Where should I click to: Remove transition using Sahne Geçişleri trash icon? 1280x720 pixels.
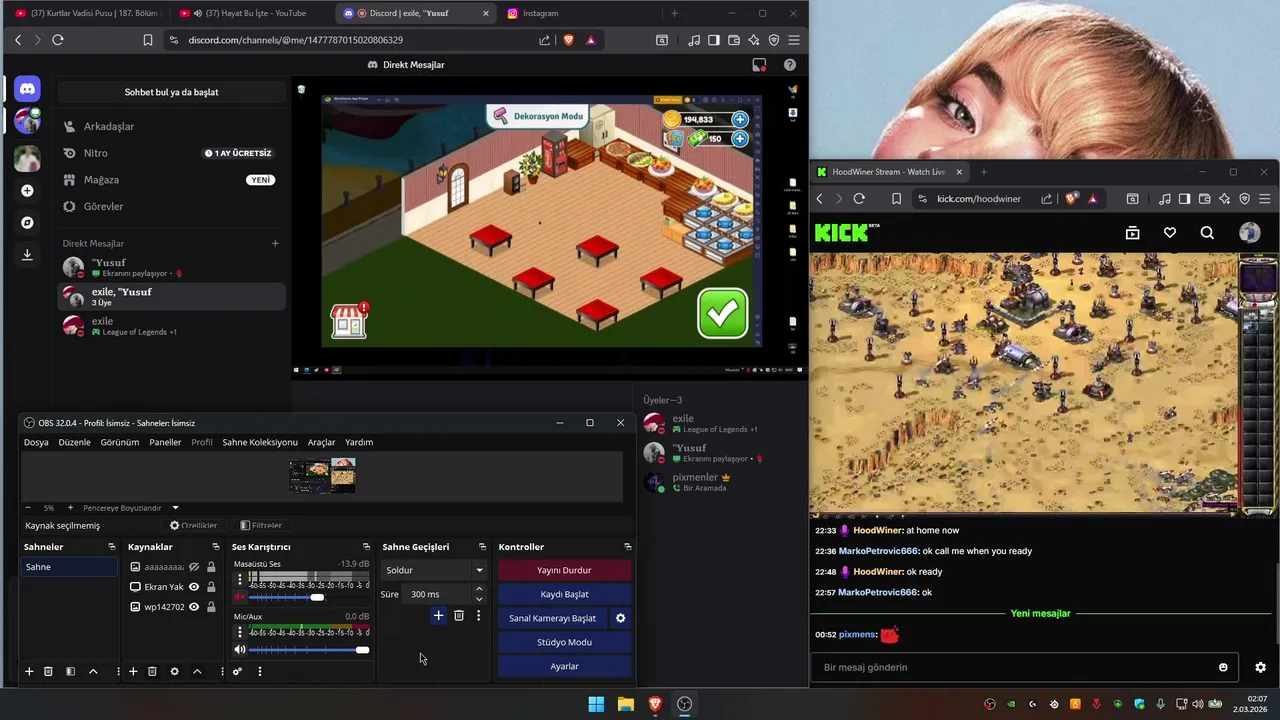point(459,616)
